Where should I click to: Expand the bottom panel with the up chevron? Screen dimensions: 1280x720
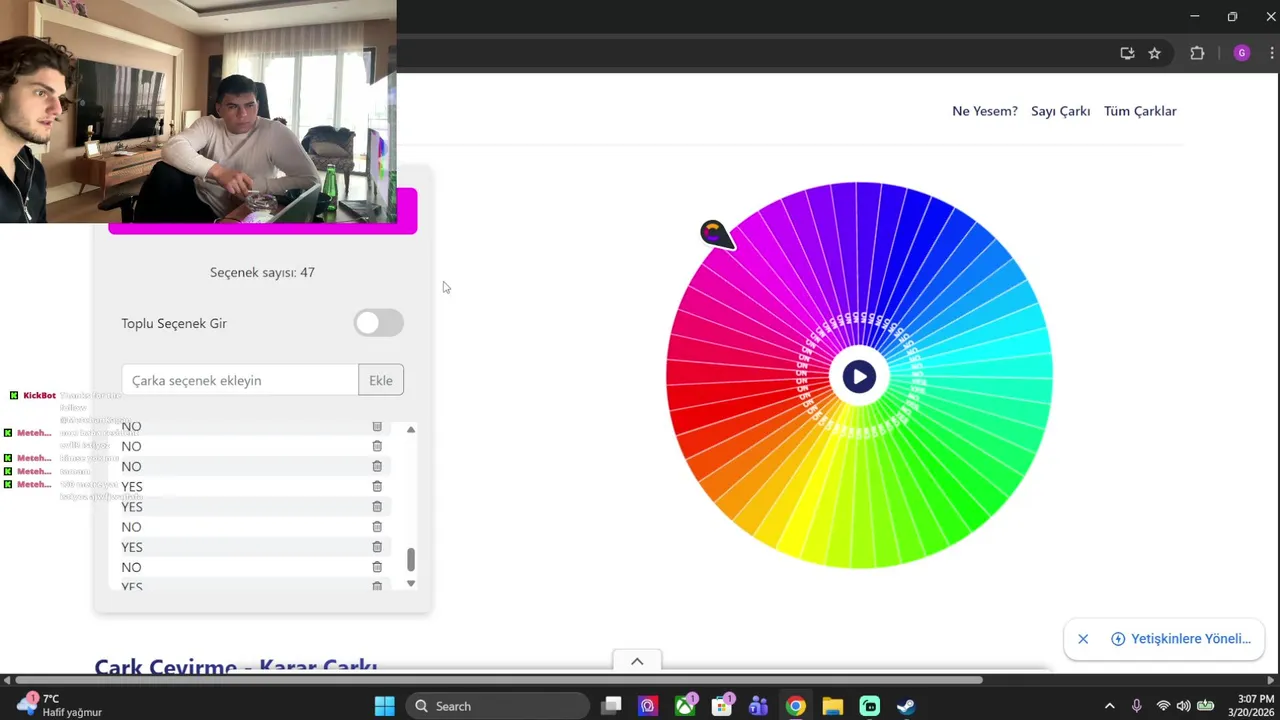[637, 661]
